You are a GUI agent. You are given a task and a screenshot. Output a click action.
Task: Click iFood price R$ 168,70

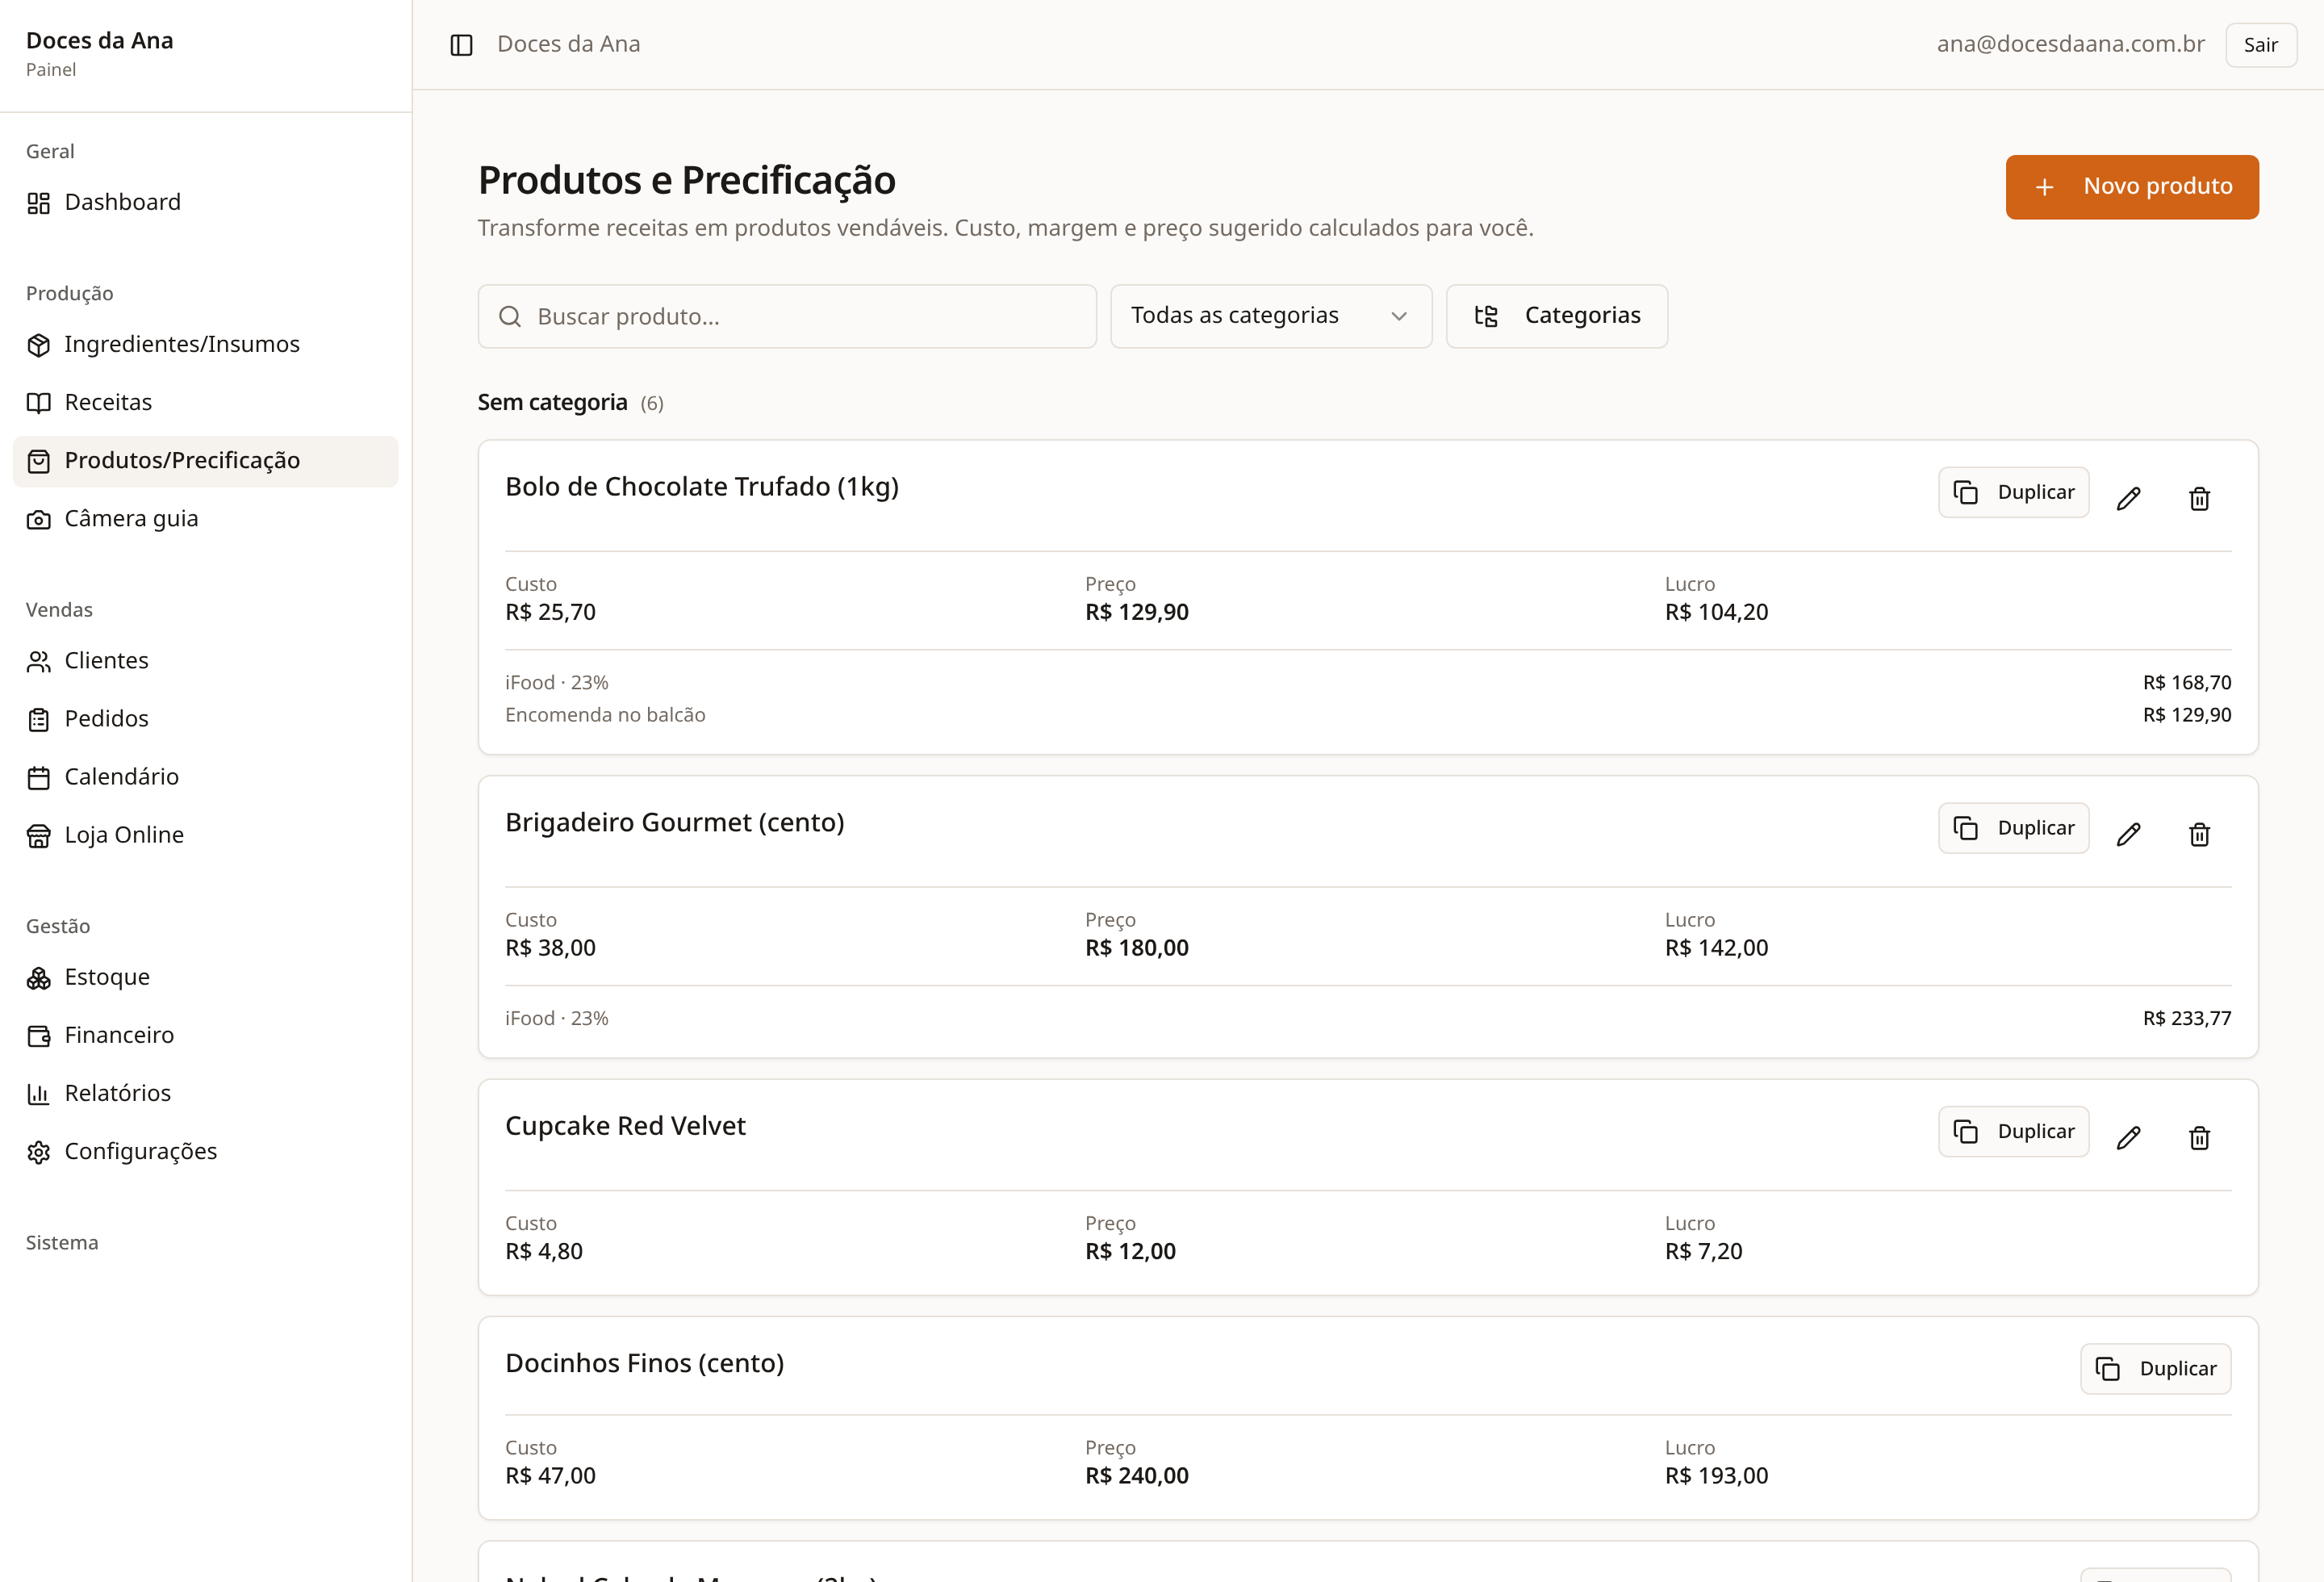click(2186, 682)
